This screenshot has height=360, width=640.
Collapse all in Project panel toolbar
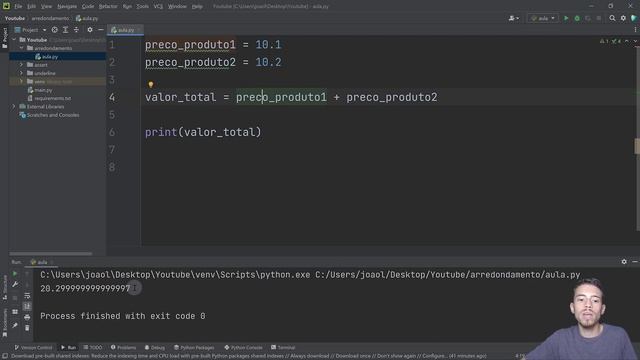pyautogui.click(x=76, y=30)
